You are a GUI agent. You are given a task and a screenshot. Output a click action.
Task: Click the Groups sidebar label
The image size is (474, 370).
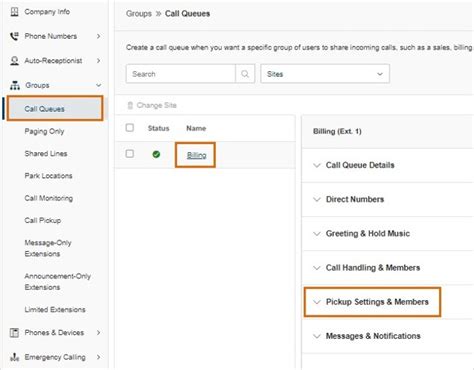pos(37,85)
